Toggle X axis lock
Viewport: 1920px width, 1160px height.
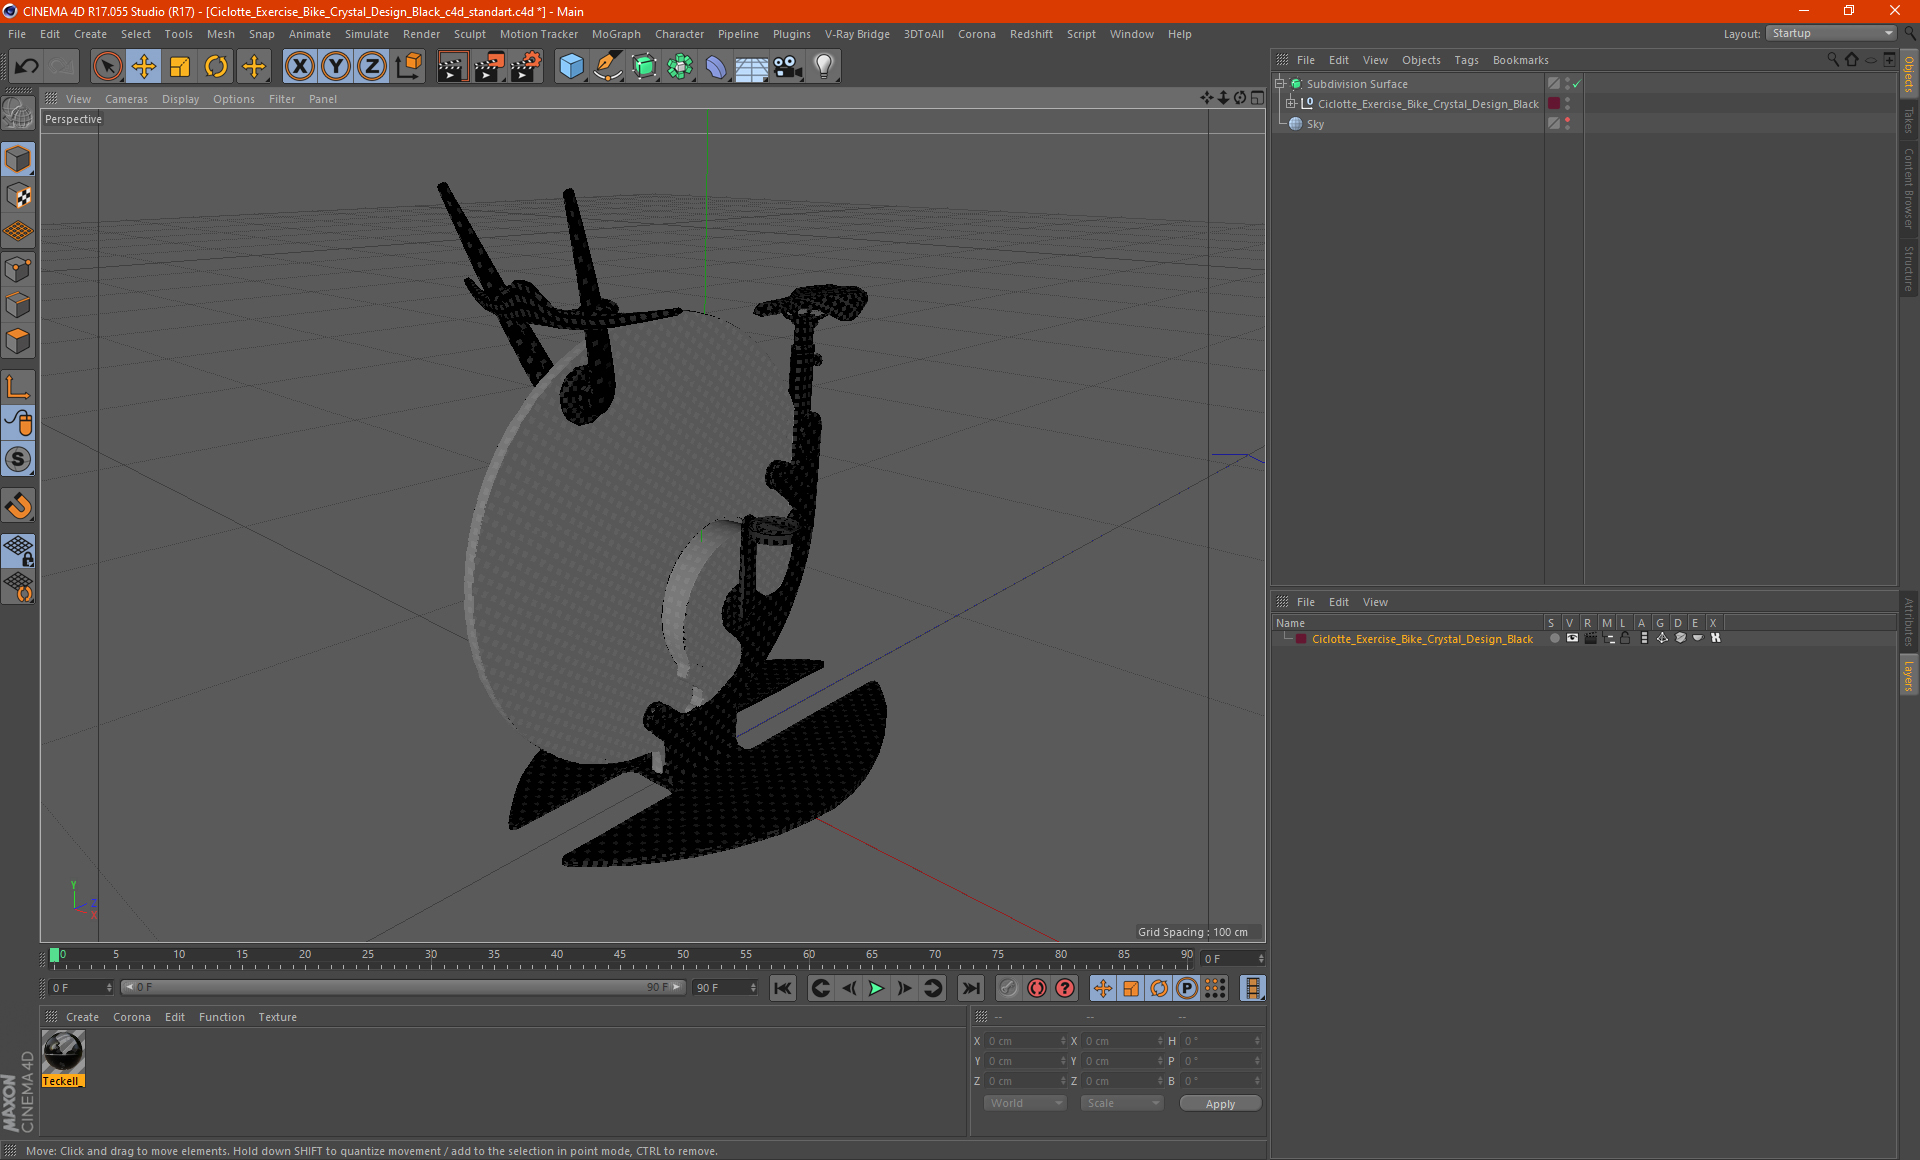click(299, 67)
